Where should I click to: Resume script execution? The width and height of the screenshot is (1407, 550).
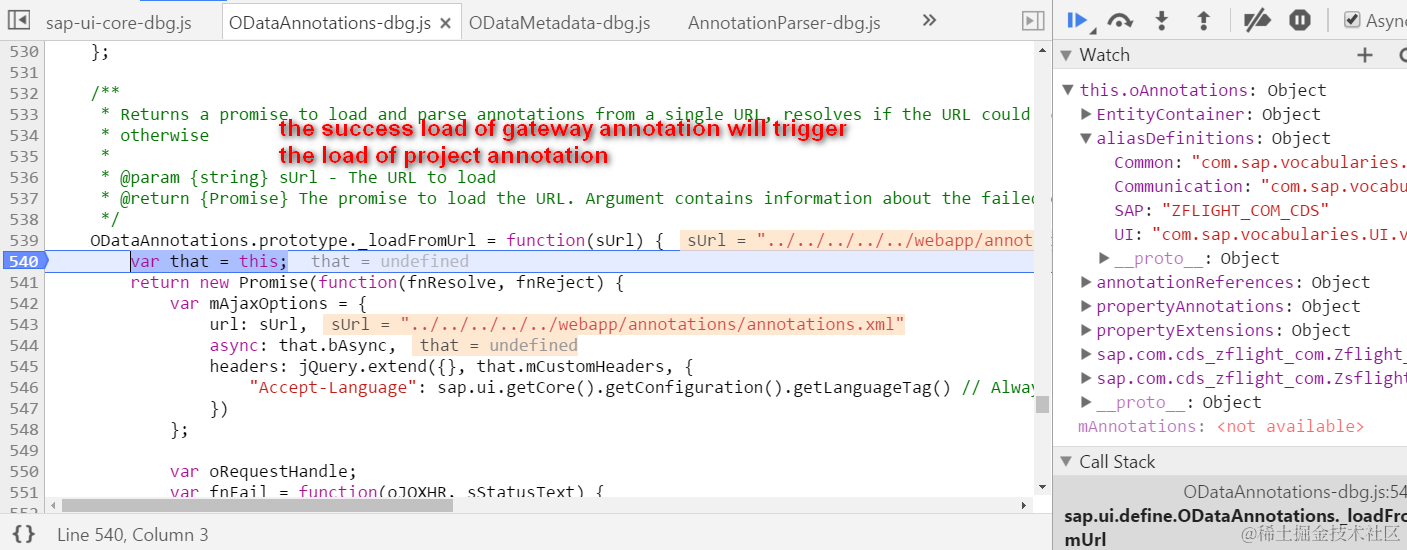(x=1078, y=20)
